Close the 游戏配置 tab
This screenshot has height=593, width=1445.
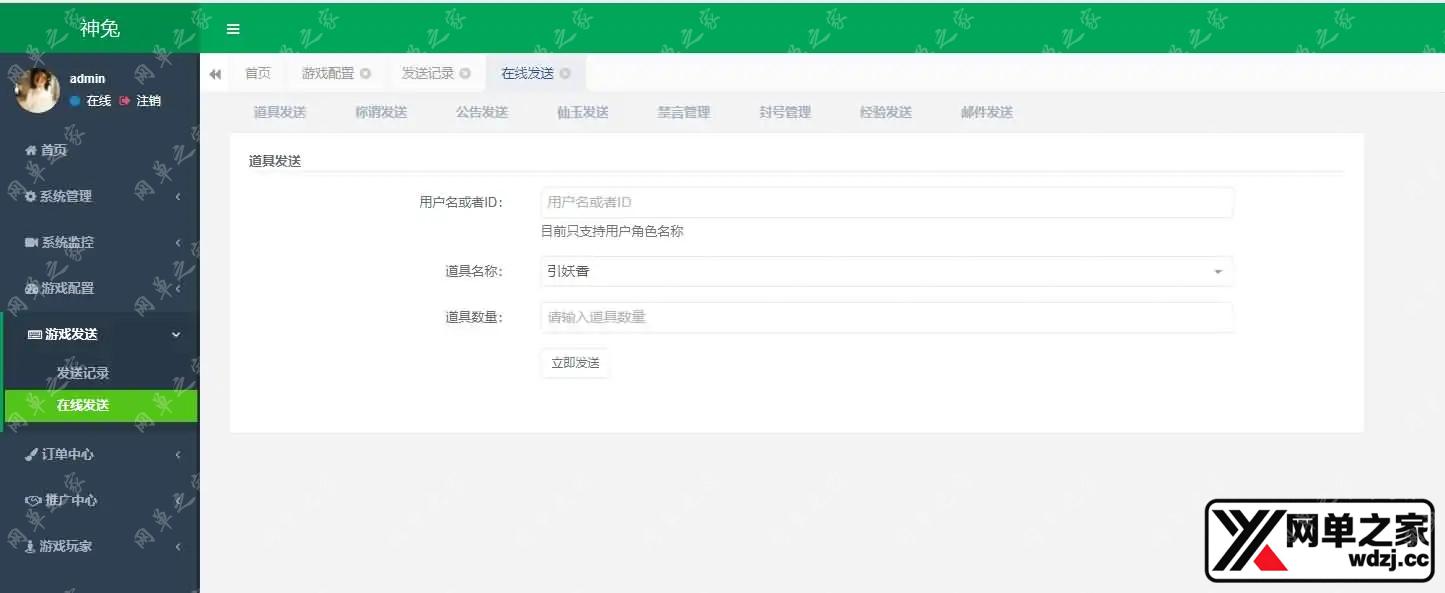[366, 74]
